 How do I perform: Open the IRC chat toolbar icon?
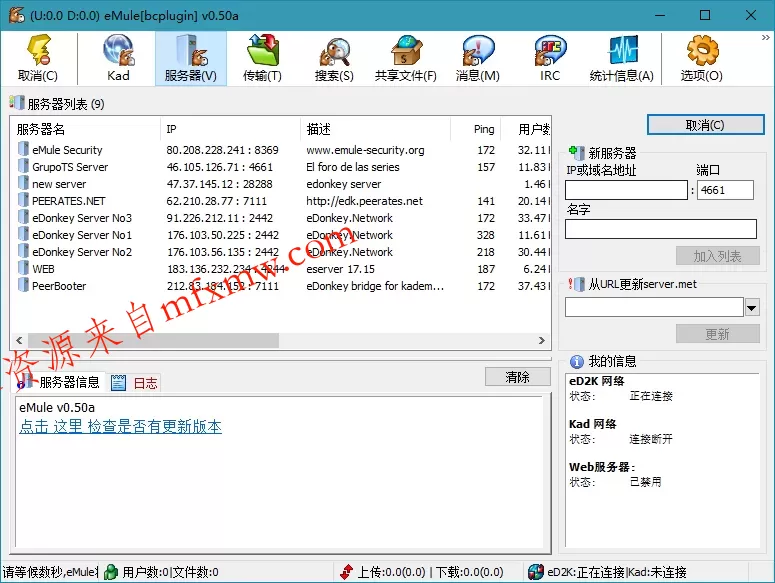(x=550, y=58)
